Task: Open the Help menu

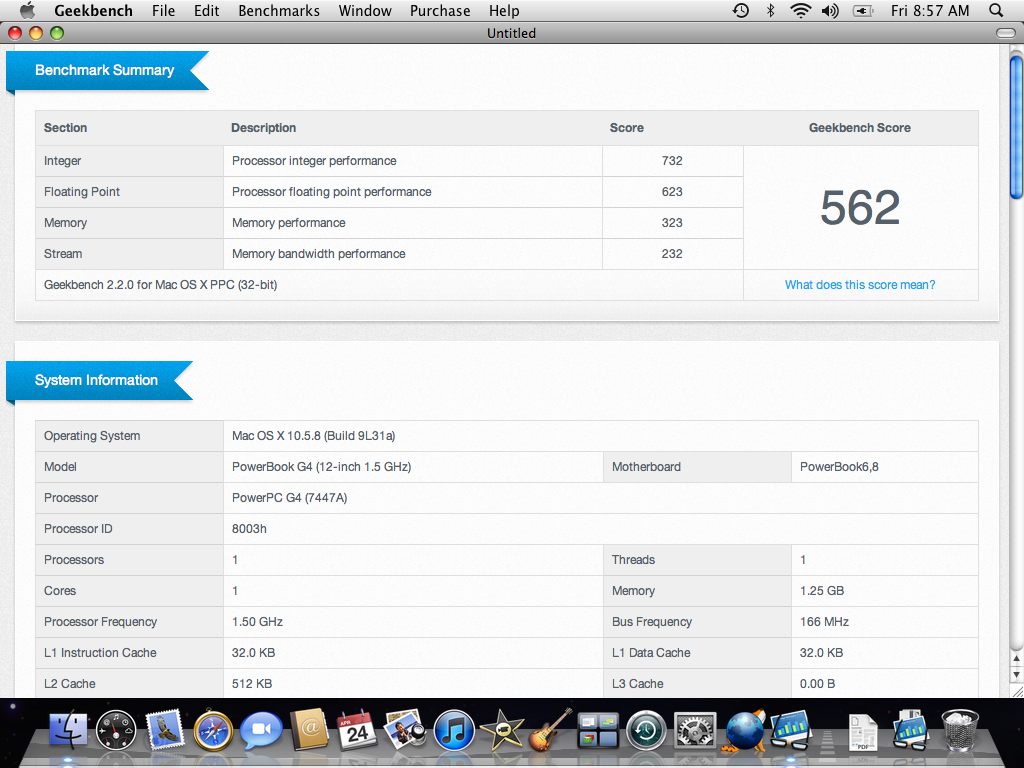Action: tap(504, 10)
